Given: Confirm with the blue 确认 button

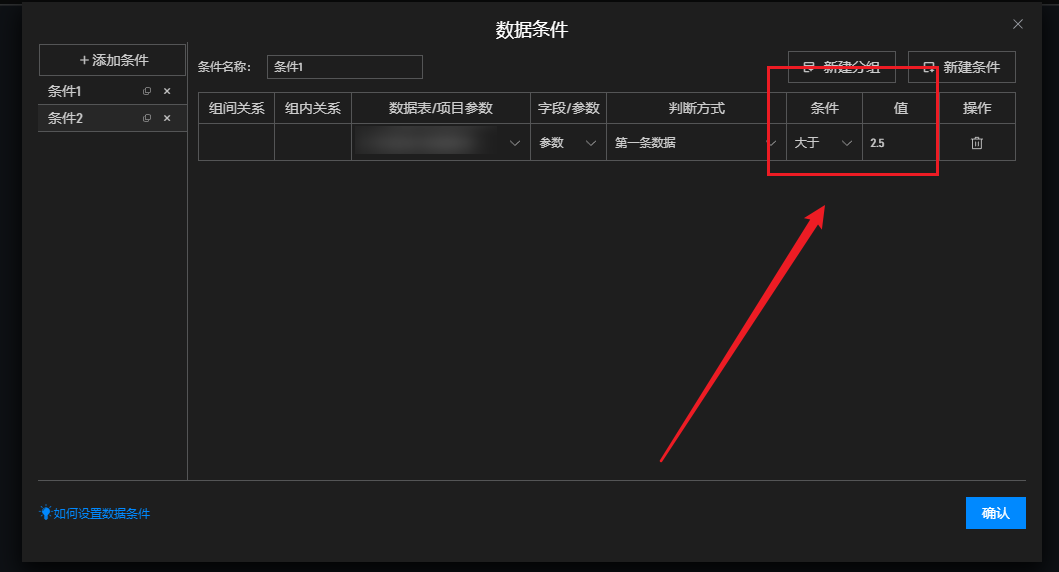Looking at the screenshot, I should 995,513.
